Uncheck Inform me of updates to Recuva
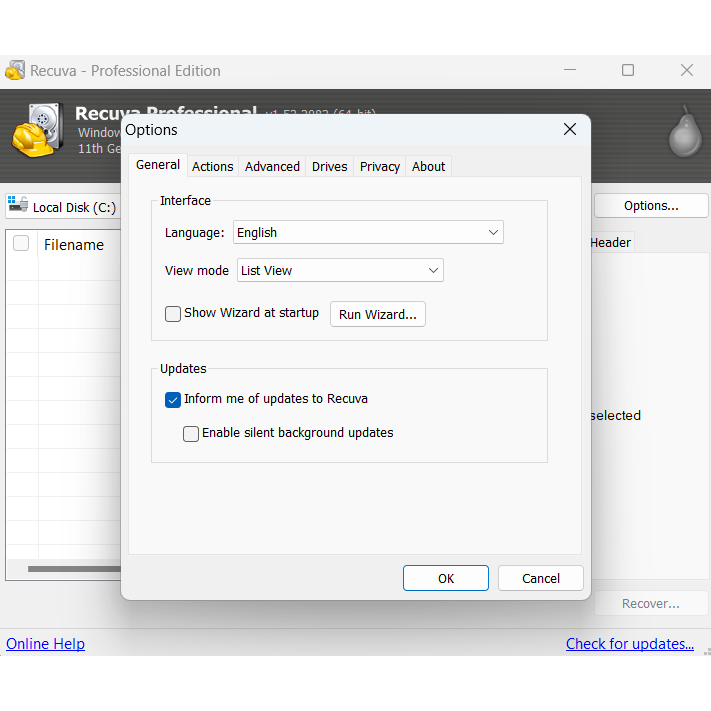 coord(173,399)
